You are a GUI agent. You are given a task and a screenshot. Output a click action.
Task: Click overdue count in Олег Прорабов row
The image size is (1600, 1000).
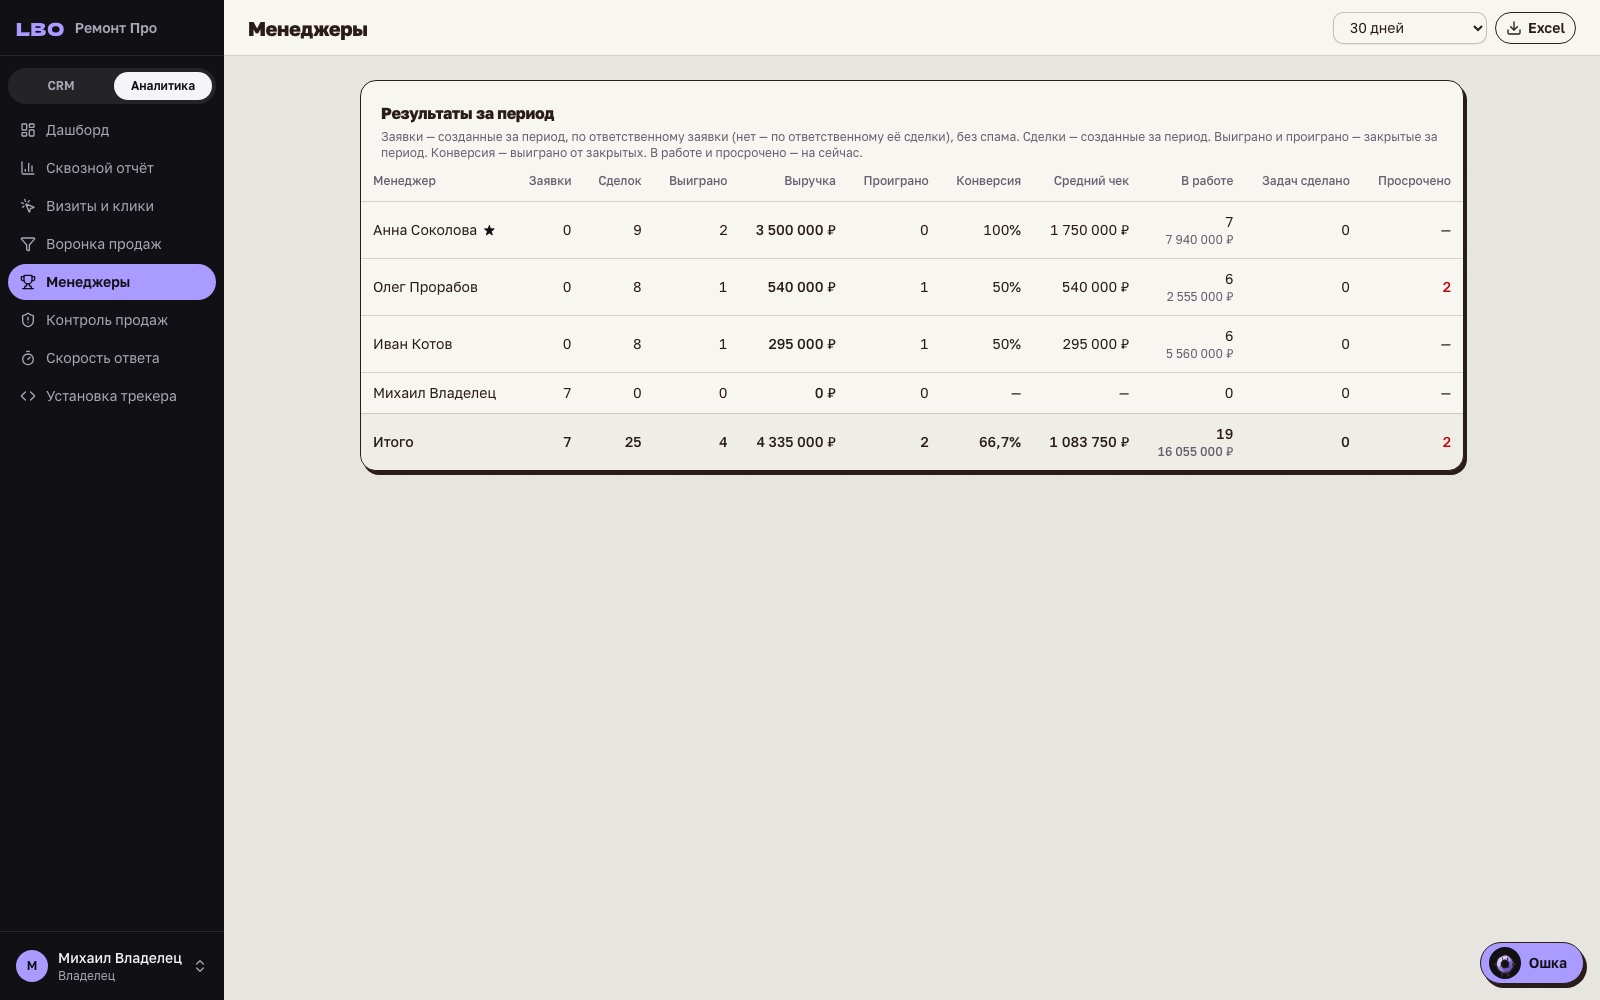click(x=1446, y=287)
